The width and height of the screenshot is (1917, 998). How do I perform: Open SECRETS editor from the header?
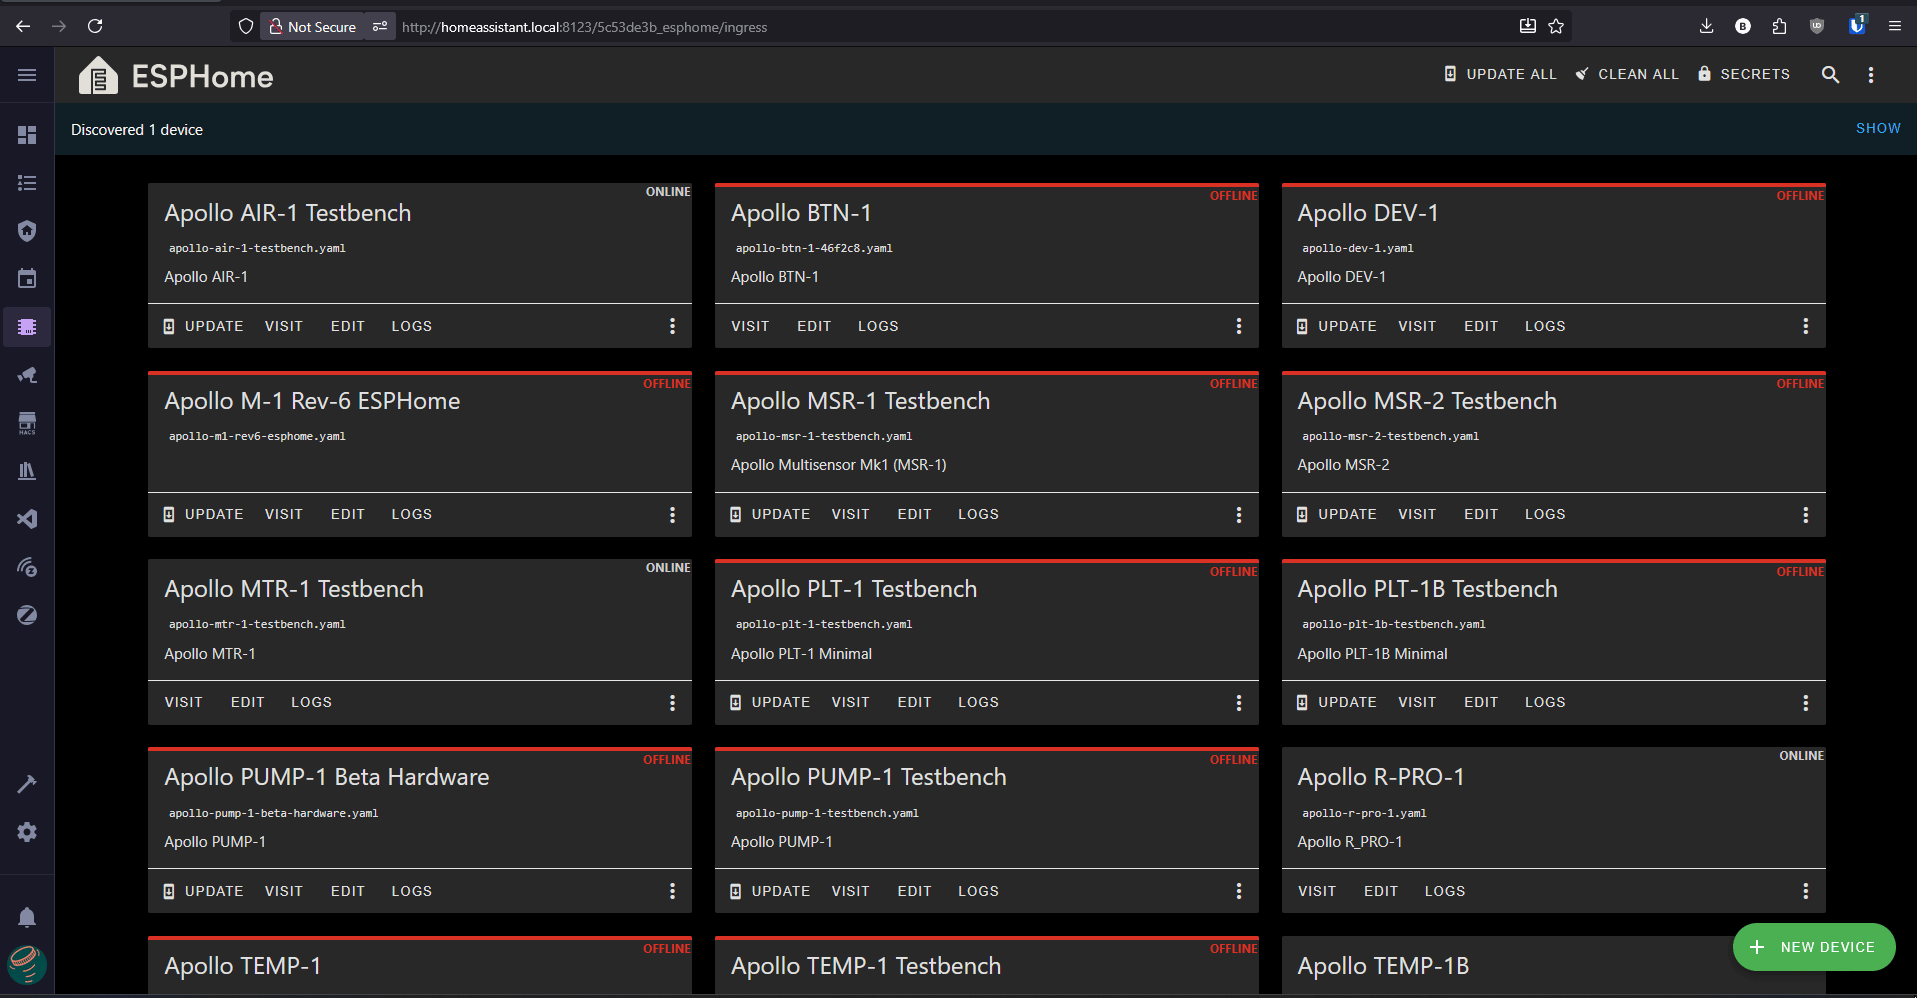[x=1744, y=74]
